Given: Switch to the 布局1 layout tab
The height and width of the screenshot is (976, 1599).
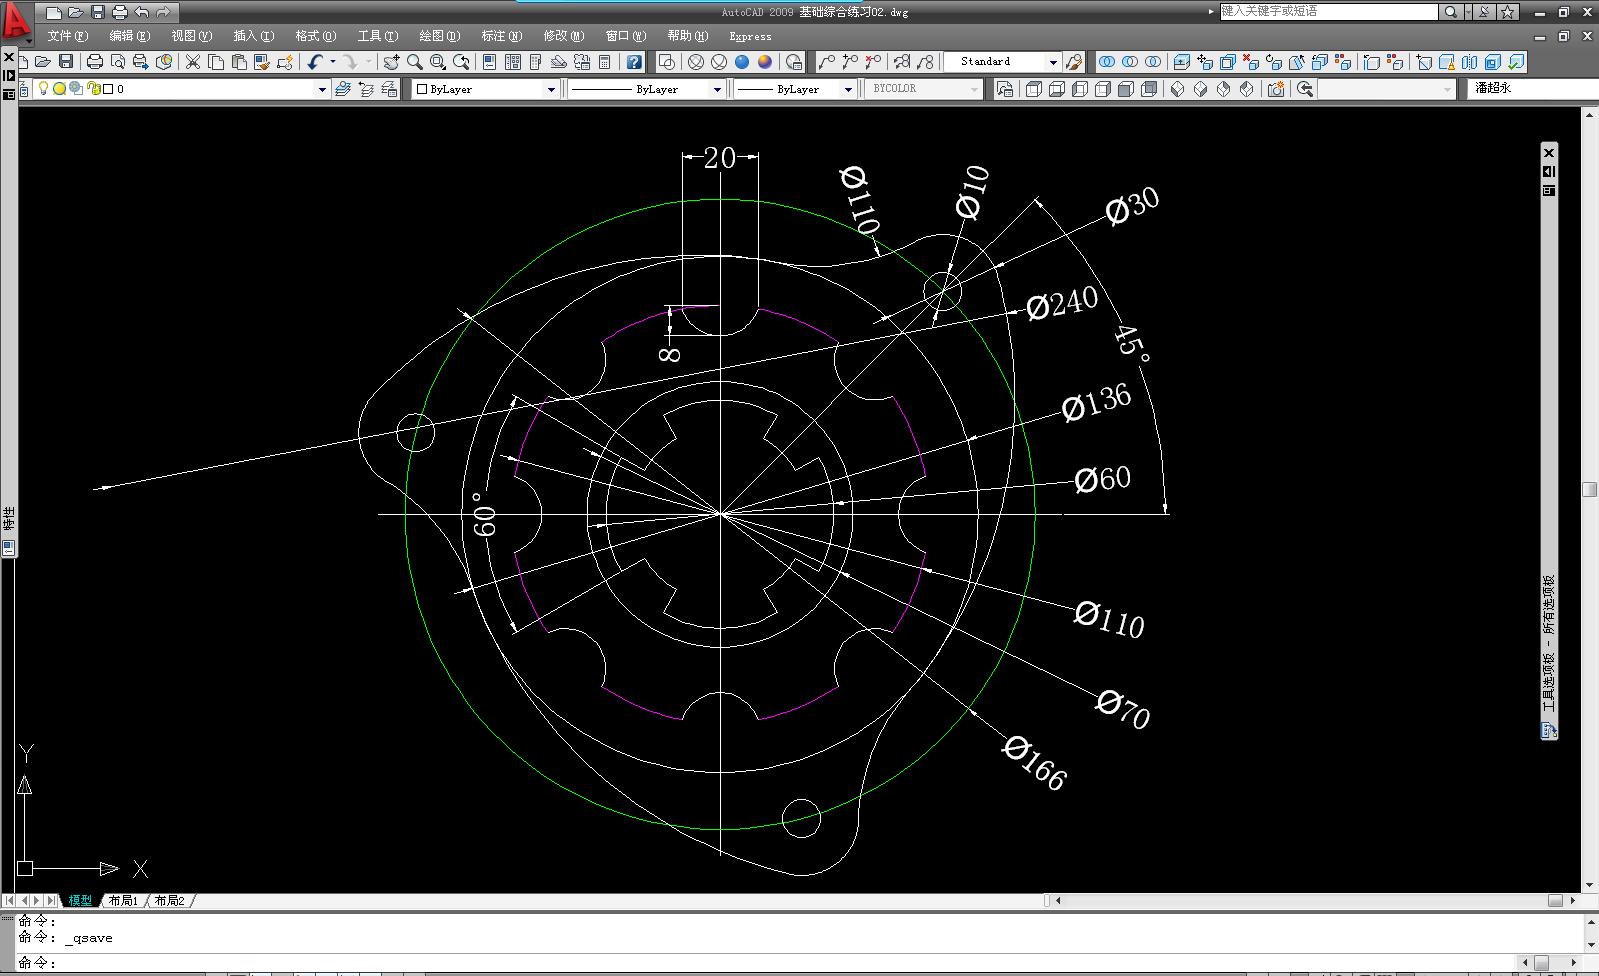Looking at the screenshot, I should 123,901.
